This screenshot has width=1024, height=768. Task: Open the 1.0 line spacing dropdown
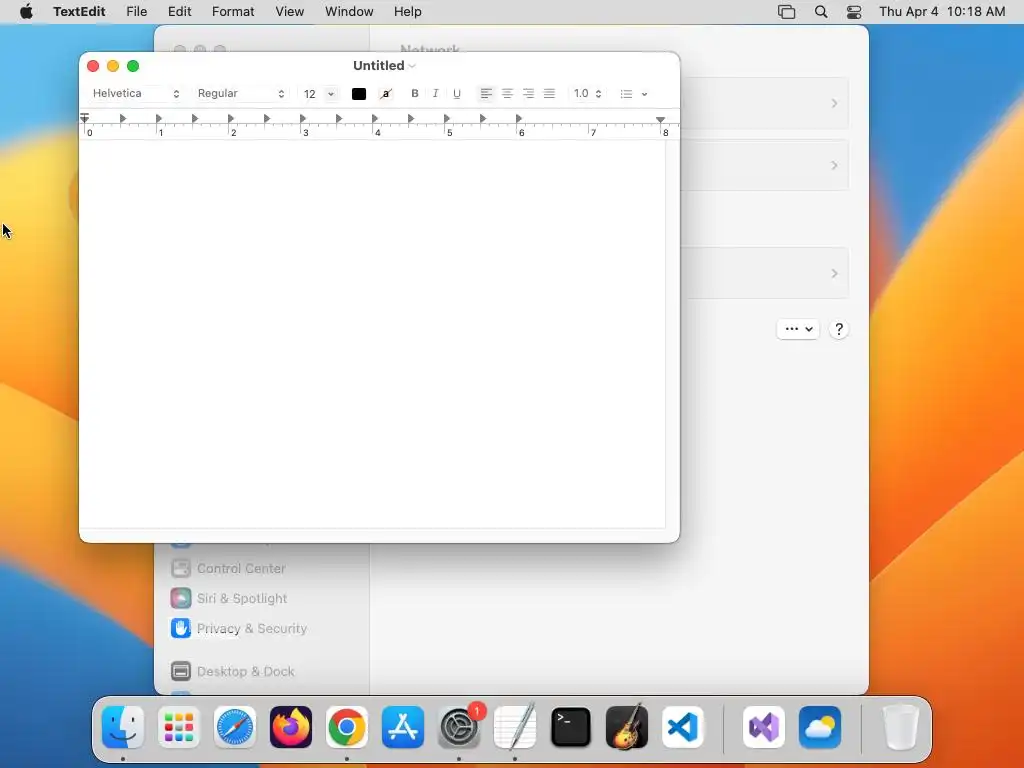587,93
